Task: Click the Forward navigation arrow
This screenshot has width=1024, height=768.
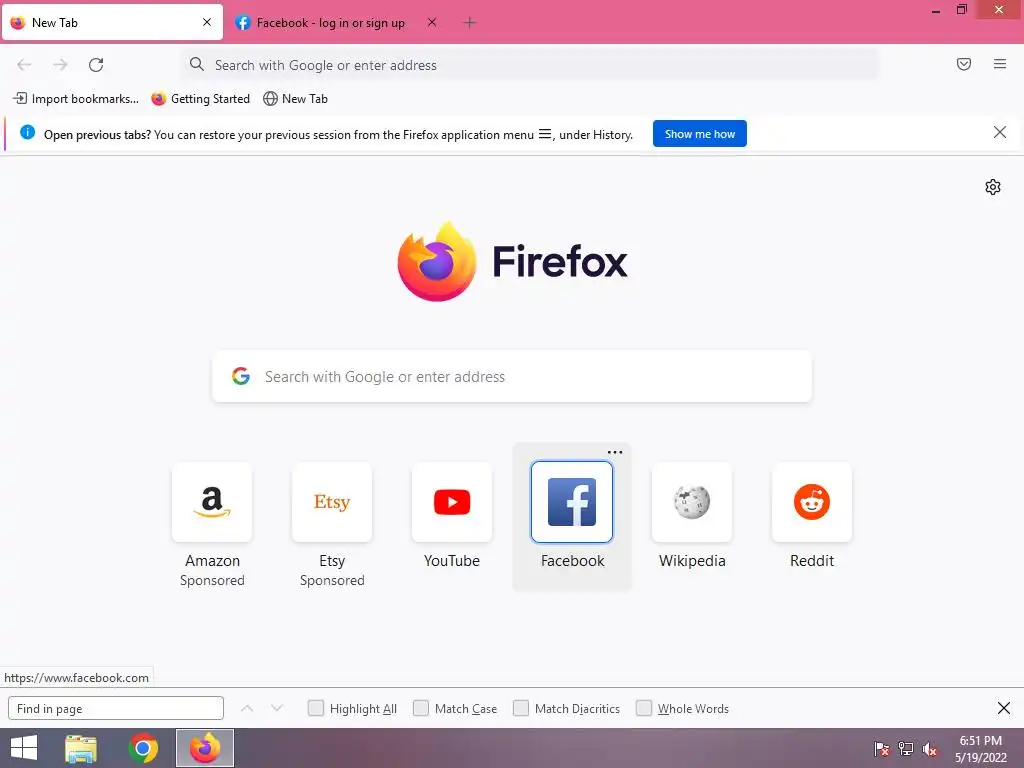Action: [x=60, y=65]
